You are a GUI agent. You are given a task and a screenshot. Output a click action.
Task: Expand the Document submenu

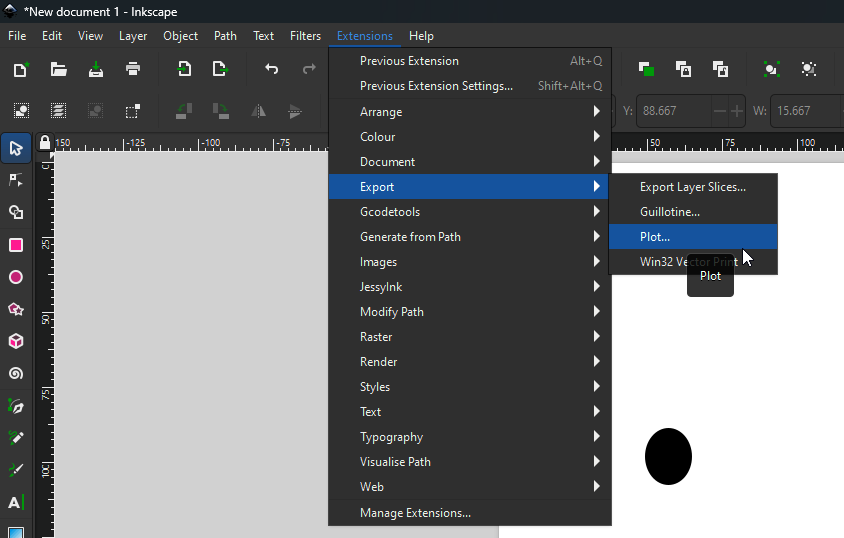click(x=469, y=161)
